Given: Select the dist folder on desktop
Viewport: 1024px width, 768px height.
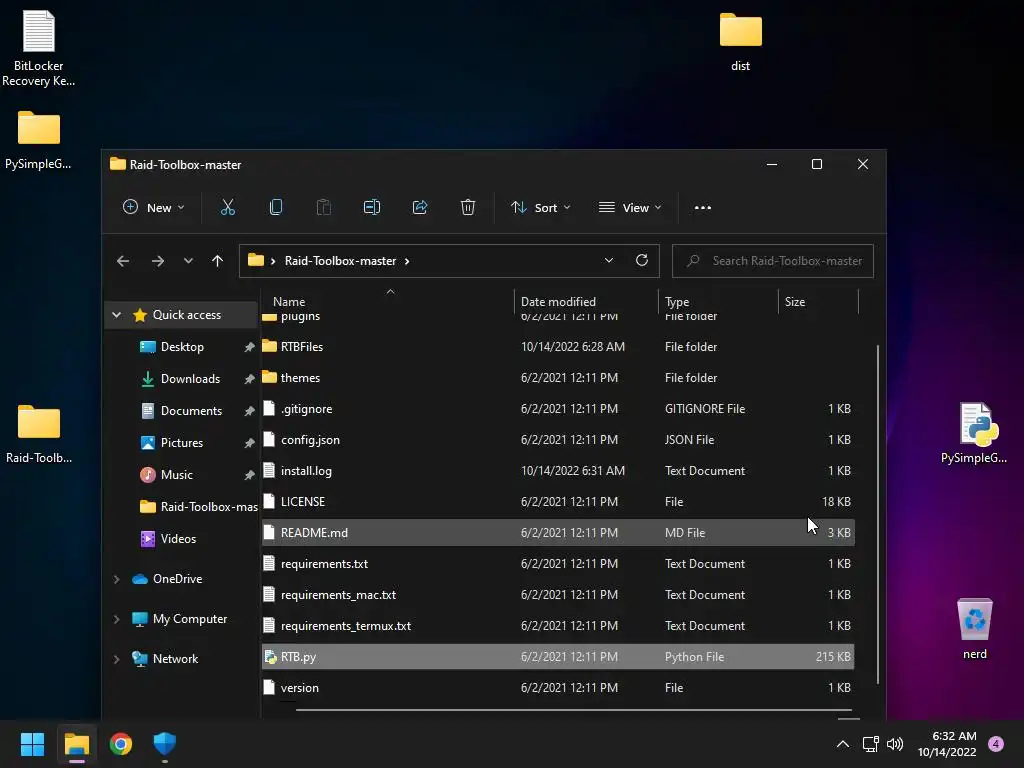Looking at the screenshot, I should coord(741,41).
